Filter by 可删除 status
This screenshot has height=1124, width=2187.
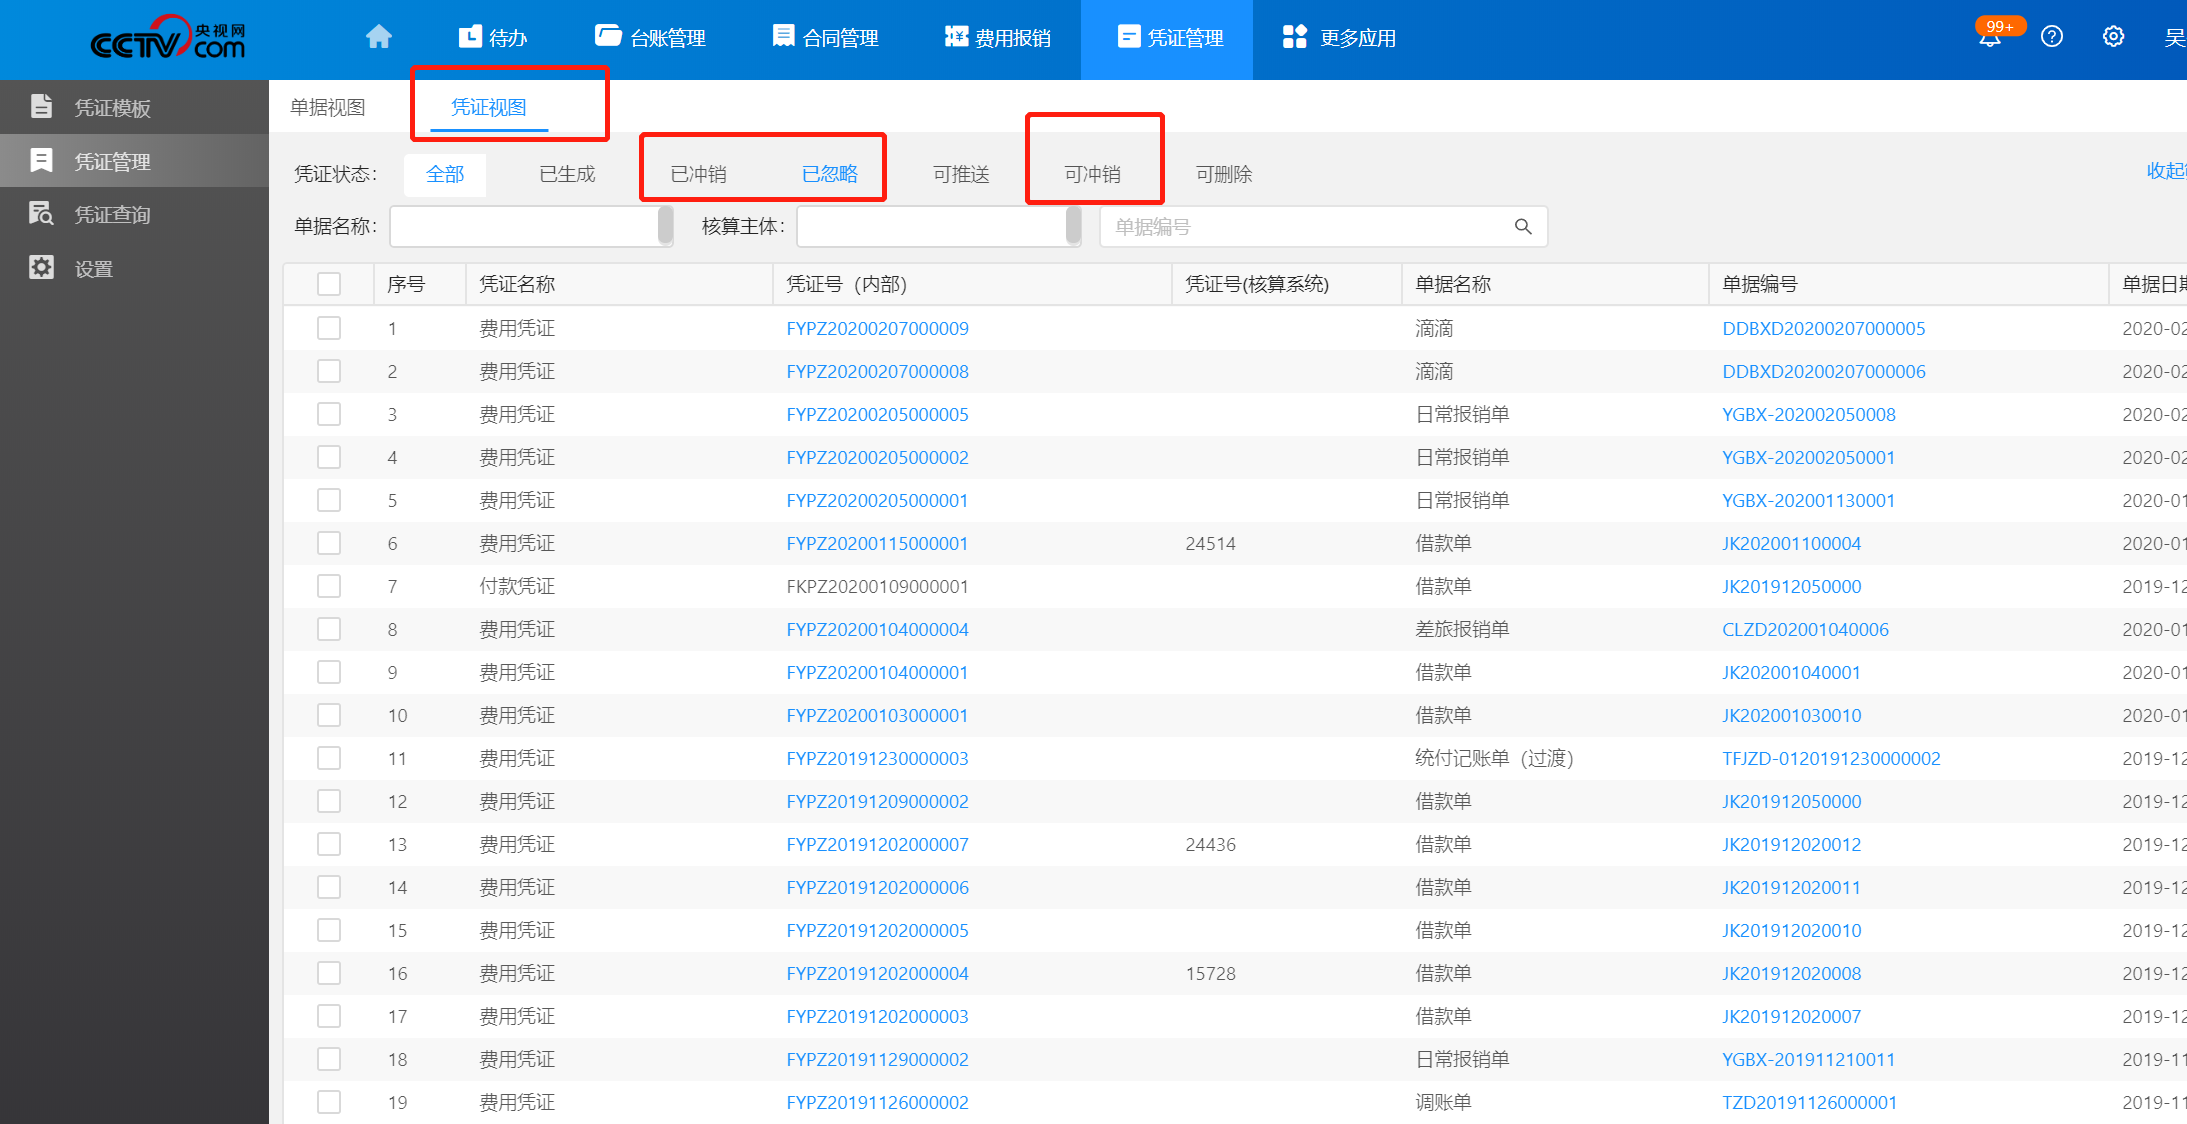click(1224, 174)
